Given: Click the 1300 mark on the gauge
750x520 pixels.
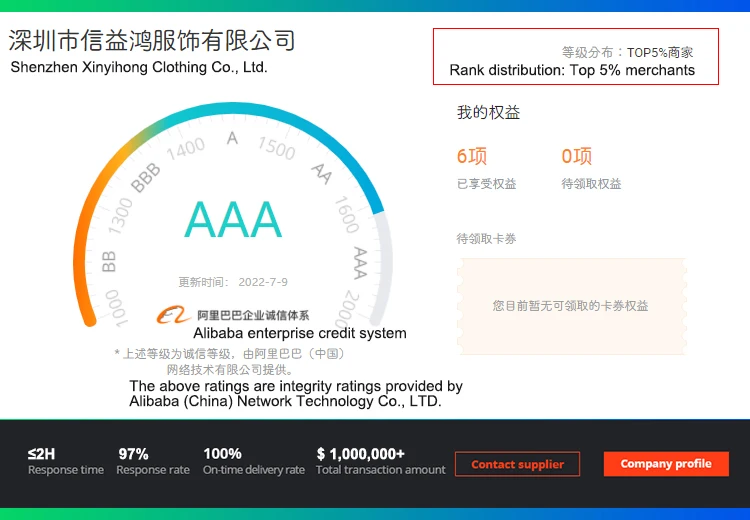Looking at the screenshot, I should pyautogui.click(x=120, y=216).
